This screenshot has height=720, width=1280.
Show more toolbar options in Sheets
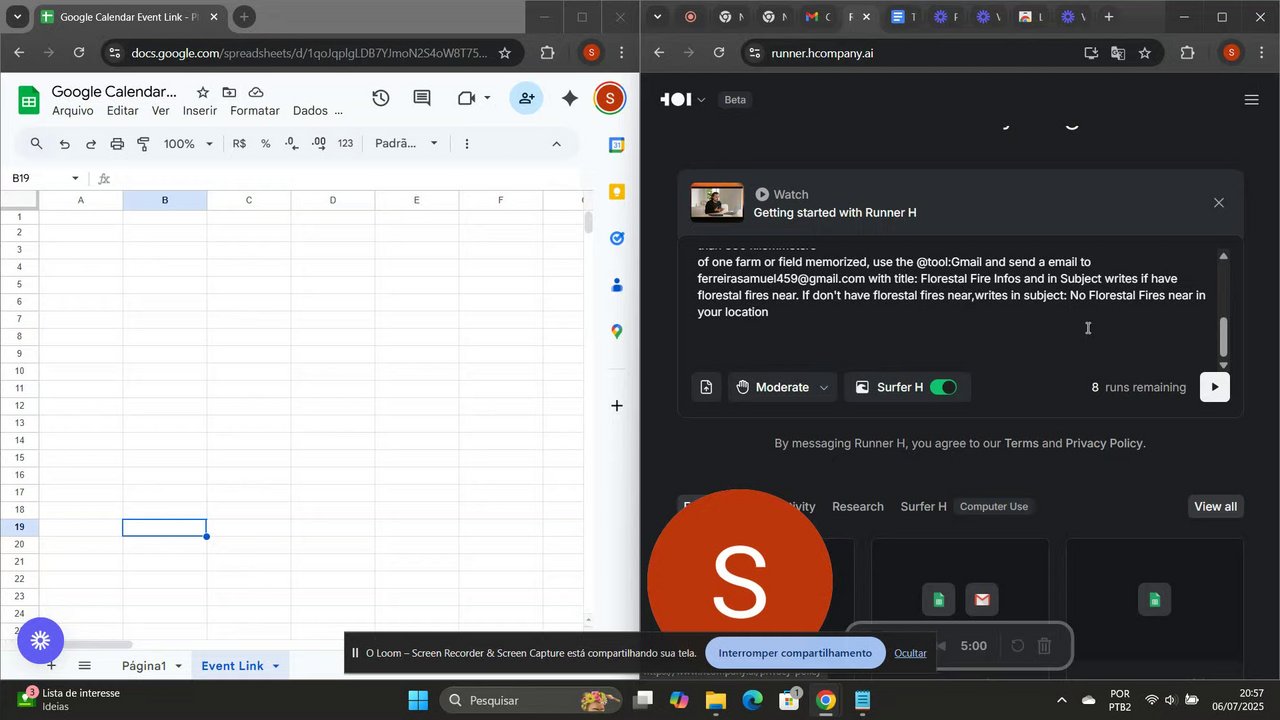click(x=467, y=144)
